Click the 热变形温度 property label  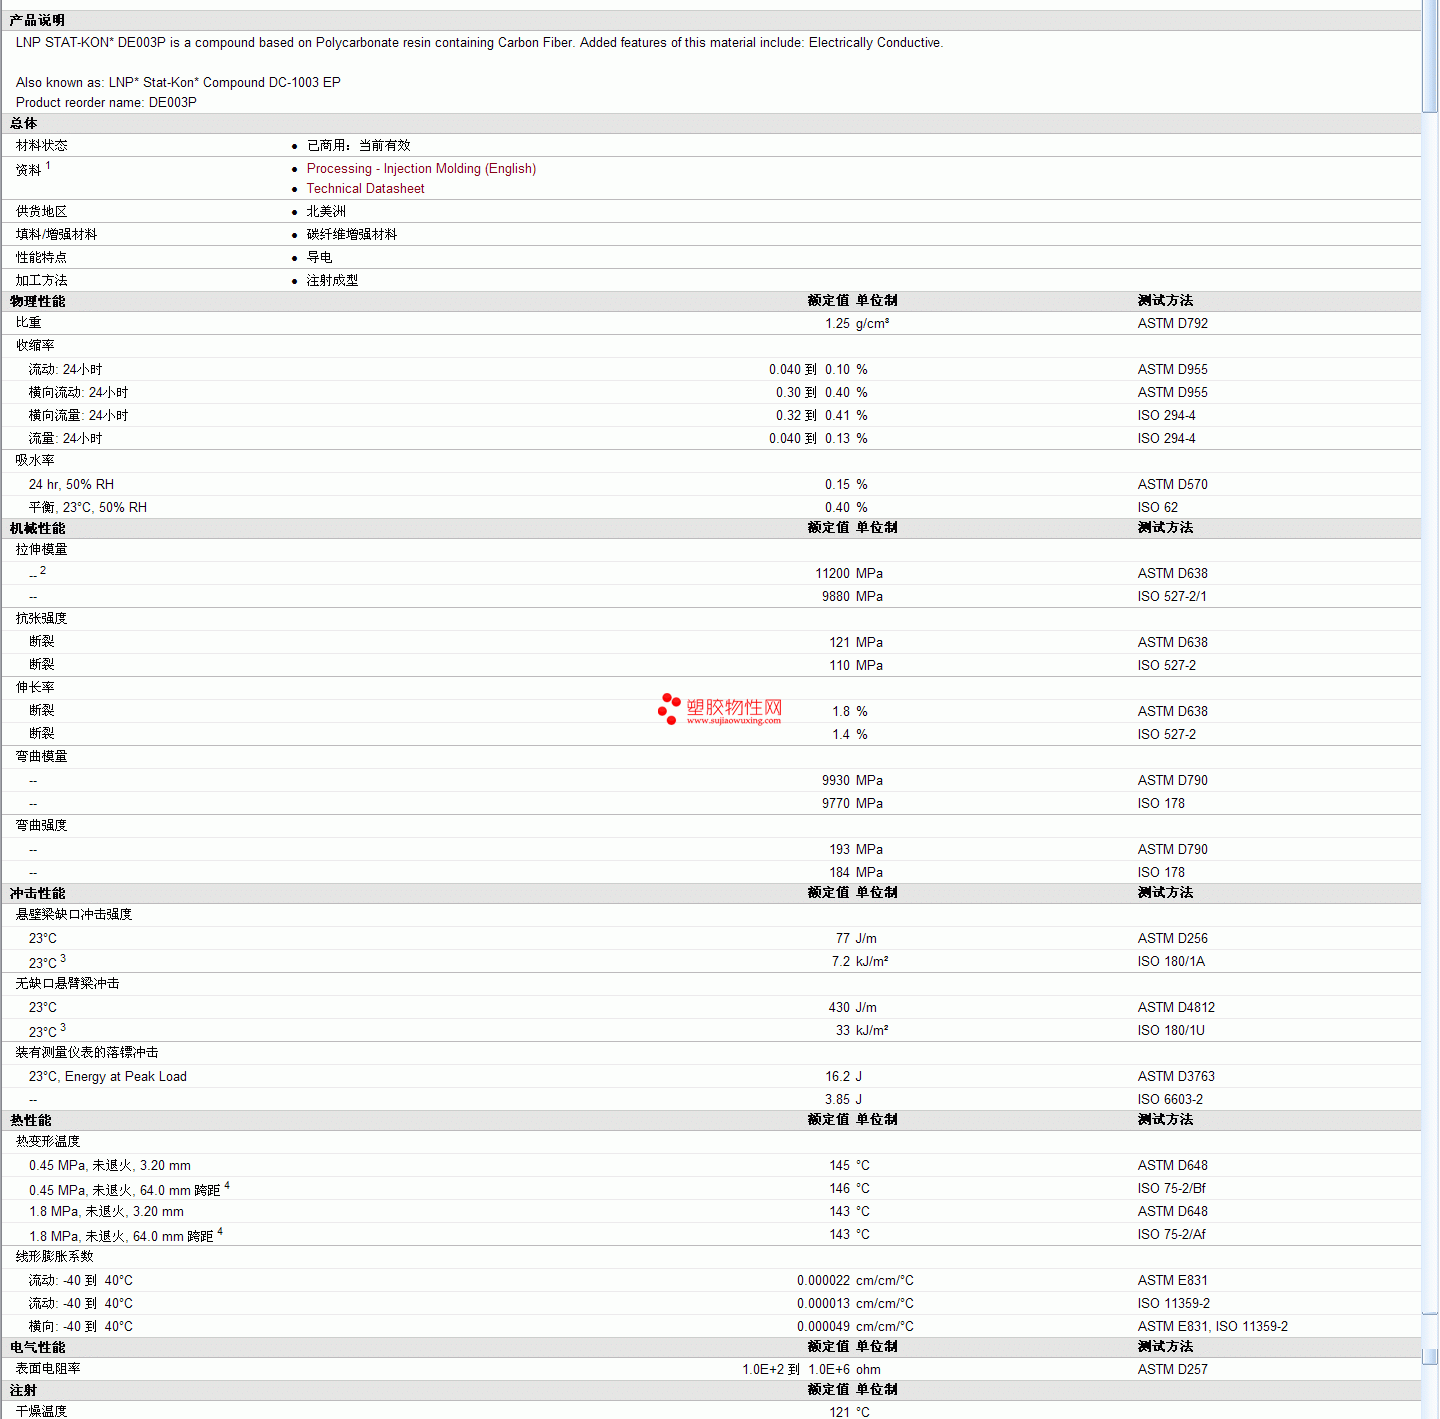point(48,1142)
